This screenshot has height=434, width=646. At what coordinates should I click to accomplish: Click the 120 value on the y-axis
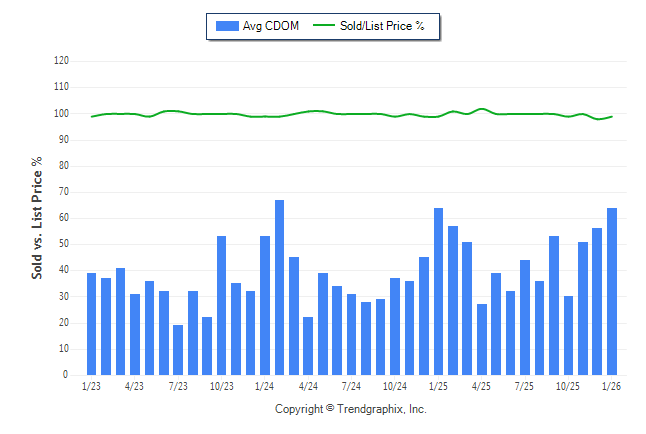(x=61, y=61)
